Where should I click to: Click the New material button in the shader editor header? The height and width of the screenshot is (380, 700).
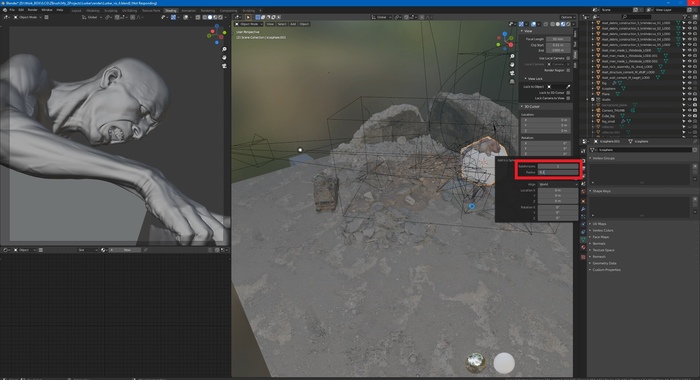click(x=125, y=250)
